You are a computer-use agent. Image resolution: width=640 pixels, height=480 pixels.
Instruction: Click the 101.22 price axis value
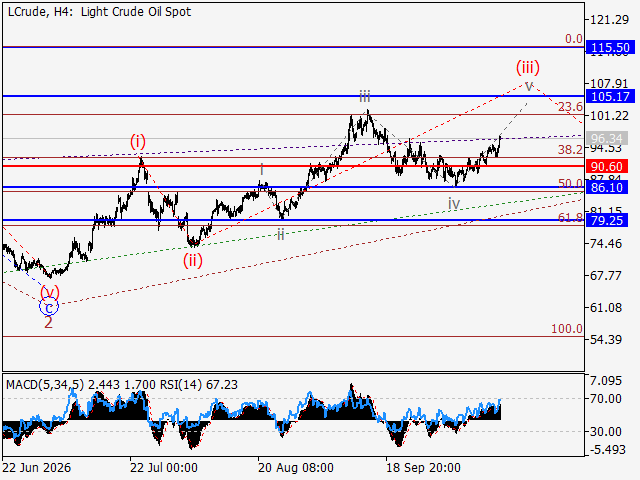tap(609, 116)
